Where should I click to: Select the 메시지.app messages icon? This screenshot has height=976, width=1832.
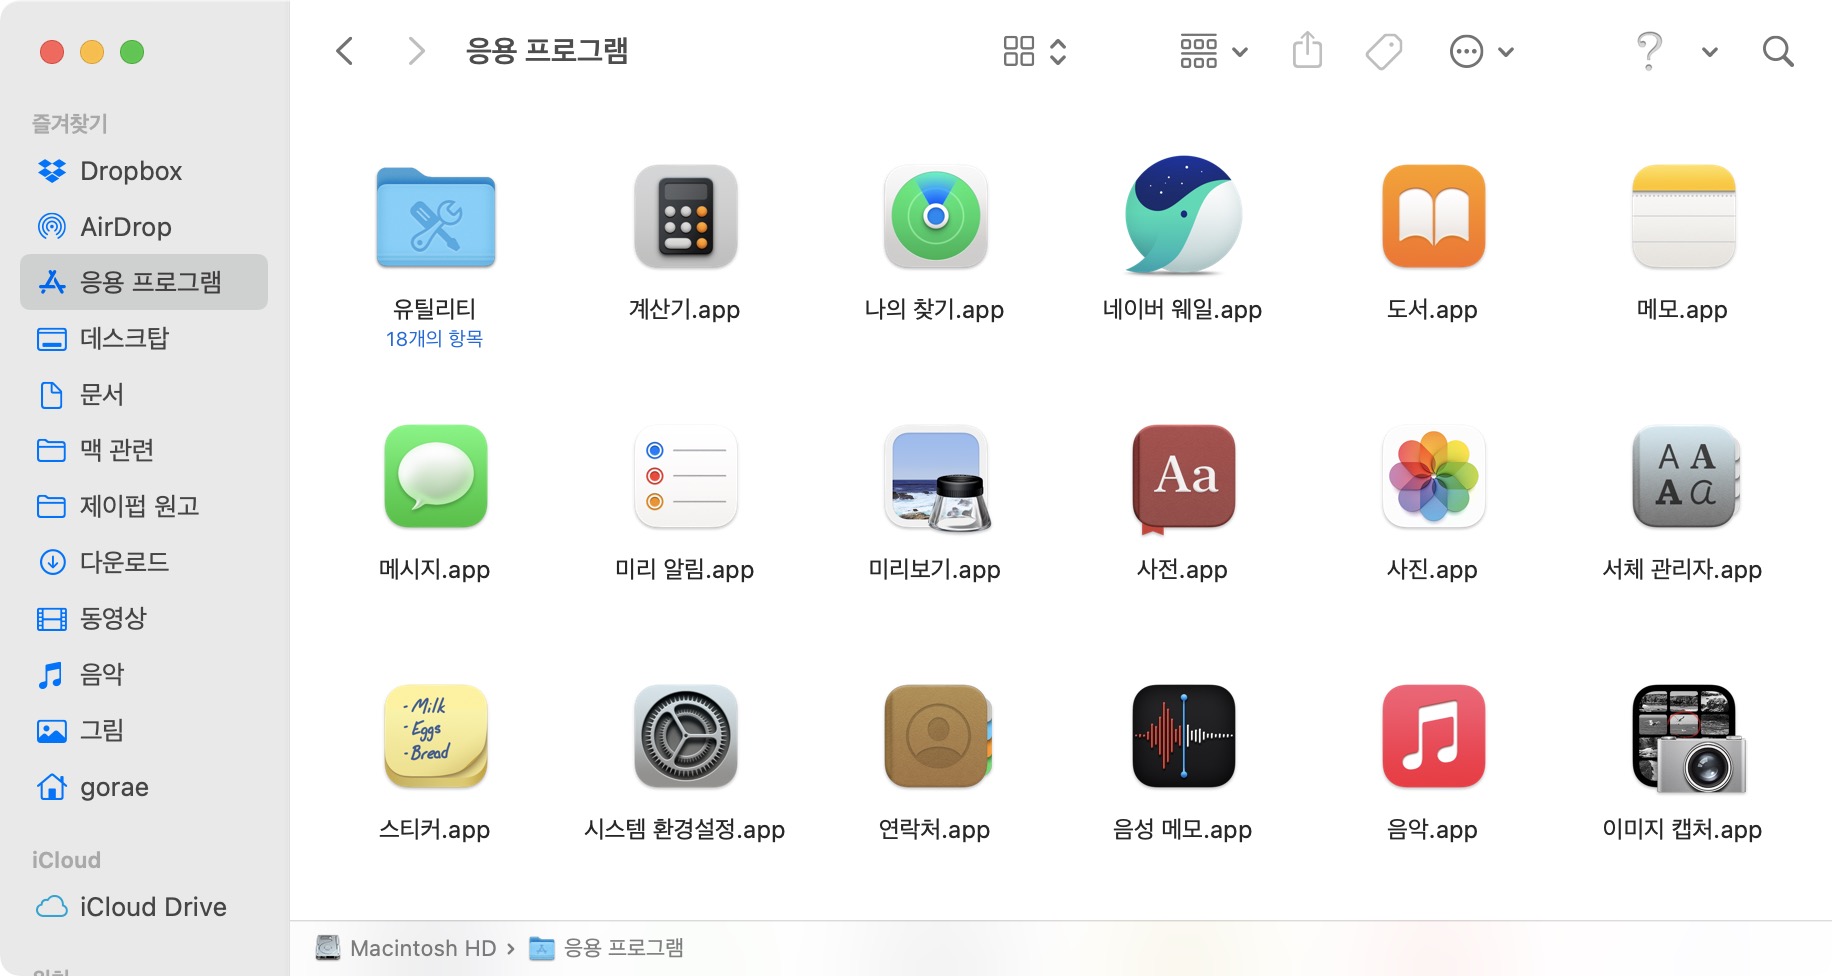[x=435, y=477]
